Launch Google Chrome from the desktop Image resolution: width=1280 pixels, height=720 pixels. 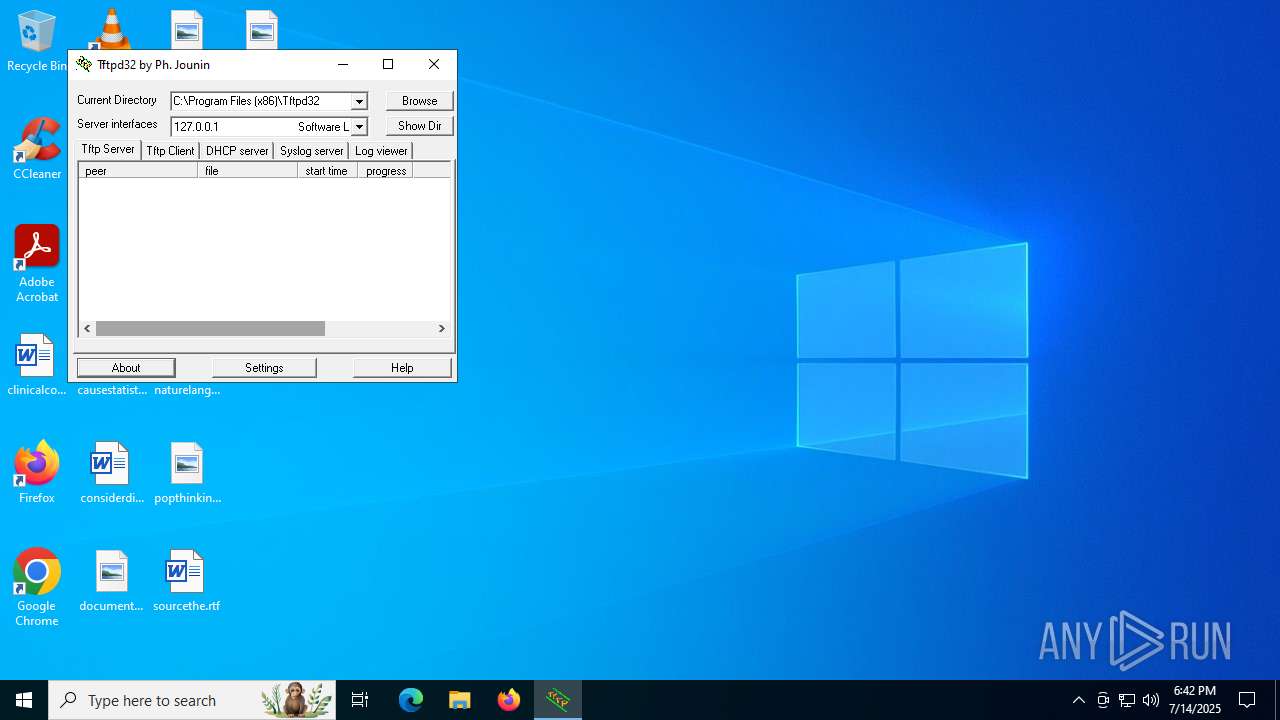tap(37, 587)
